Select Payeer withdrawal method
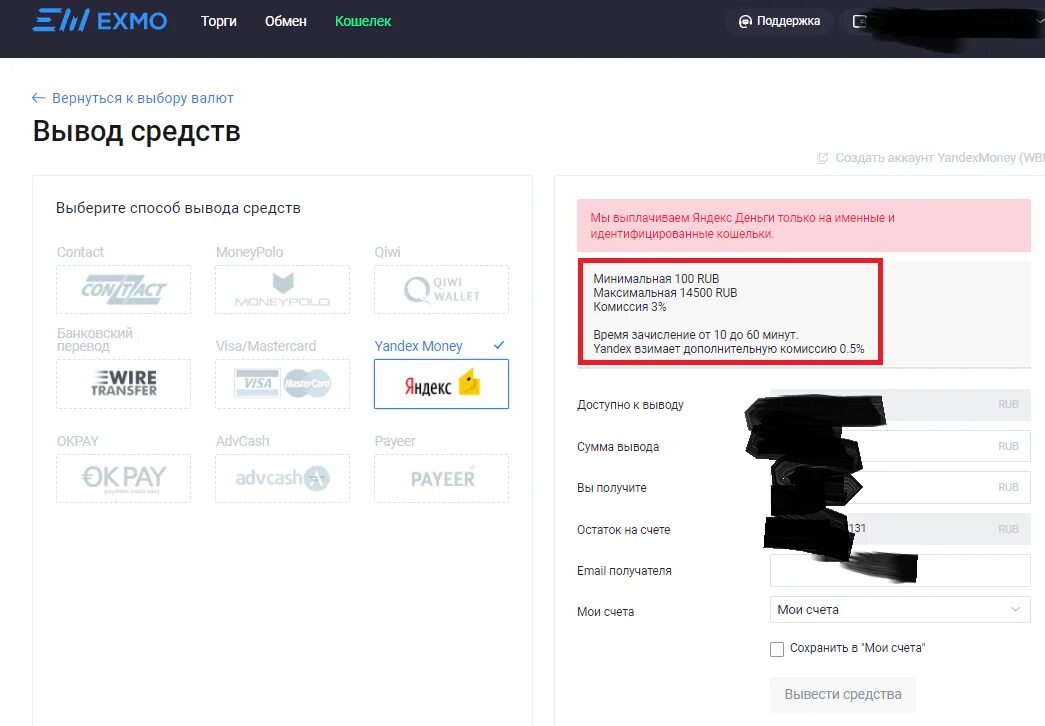This screenshot has height=726, width=1045. pyautogui.click(x=441, y=479)
